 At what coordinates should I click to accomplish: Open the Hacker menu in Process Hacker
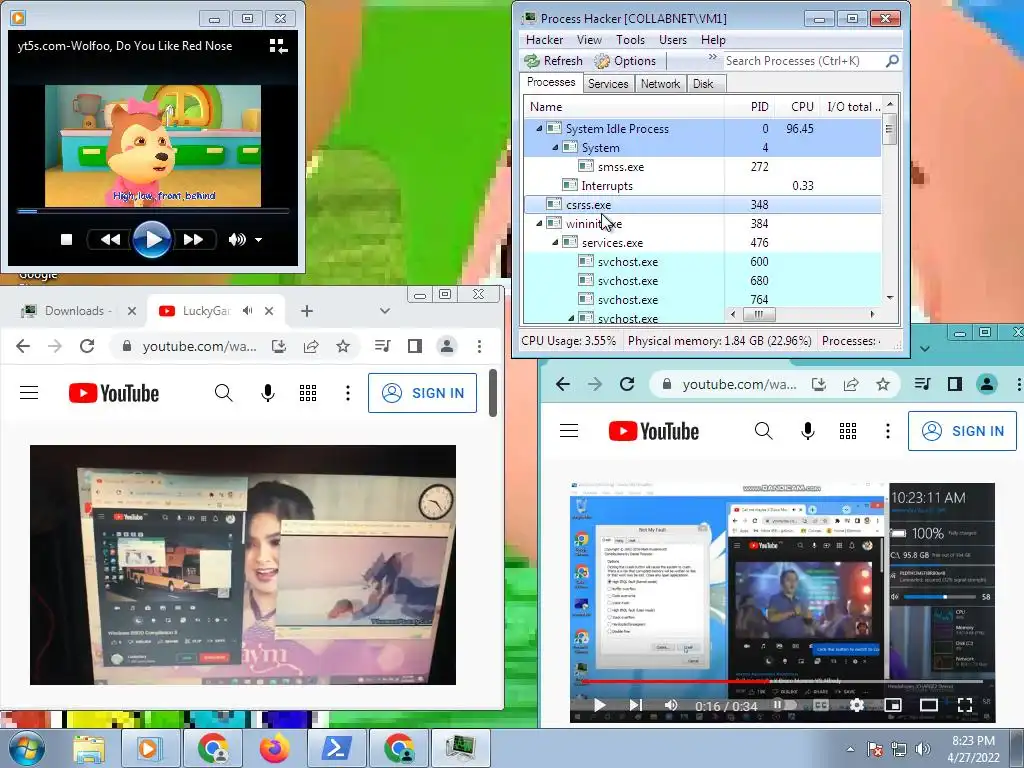tap(544, 40)
